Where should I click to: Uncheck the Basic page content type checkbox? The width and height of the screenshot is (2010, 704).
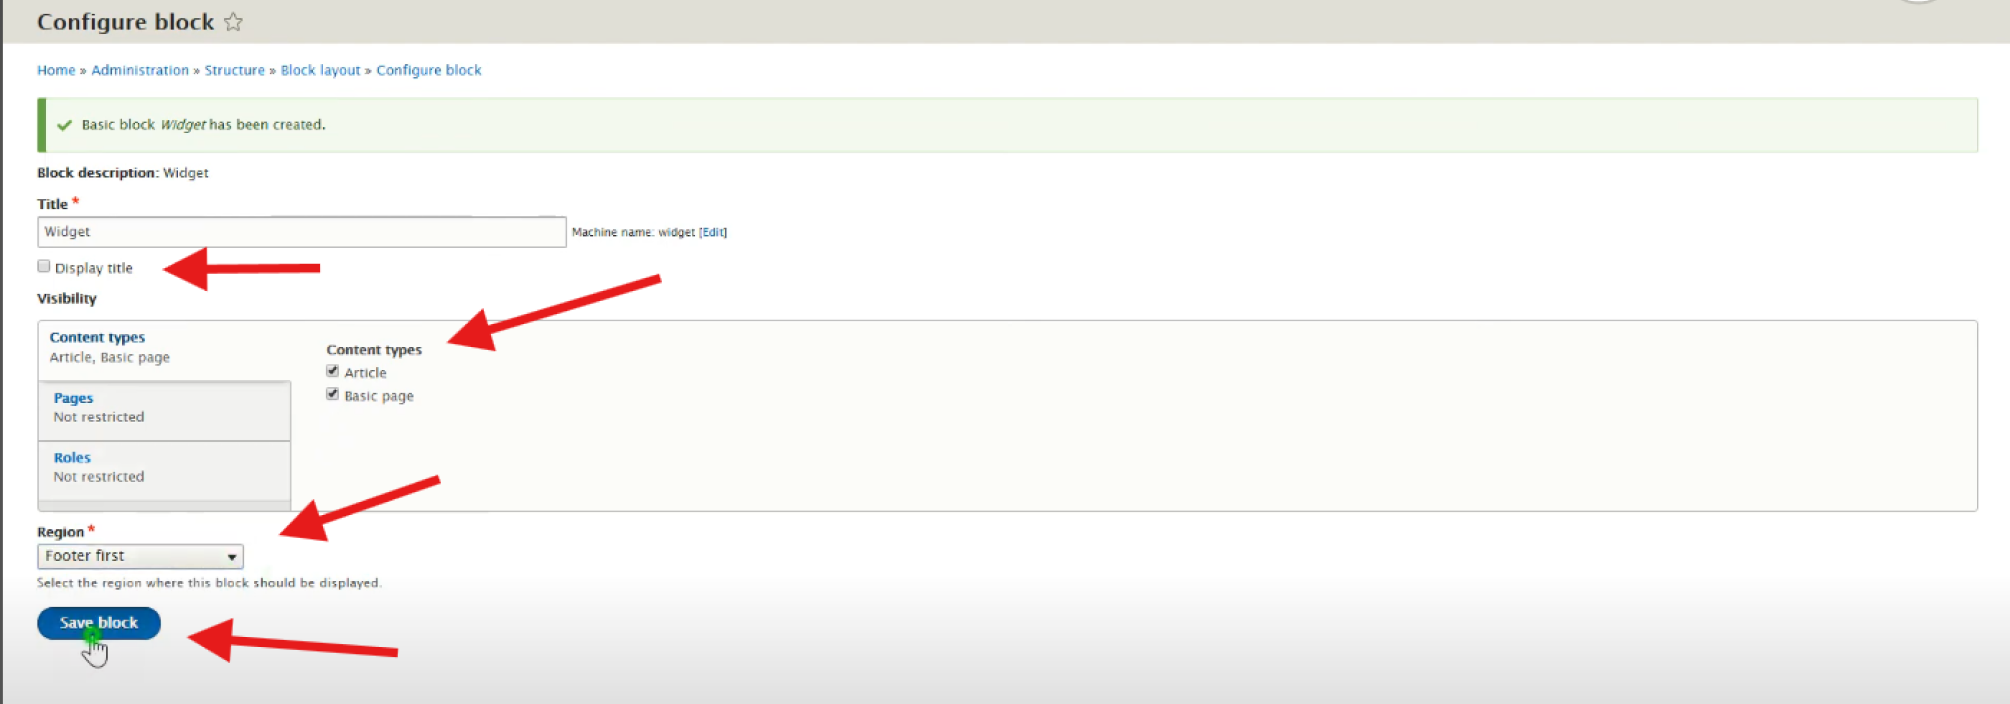(333, 394)
